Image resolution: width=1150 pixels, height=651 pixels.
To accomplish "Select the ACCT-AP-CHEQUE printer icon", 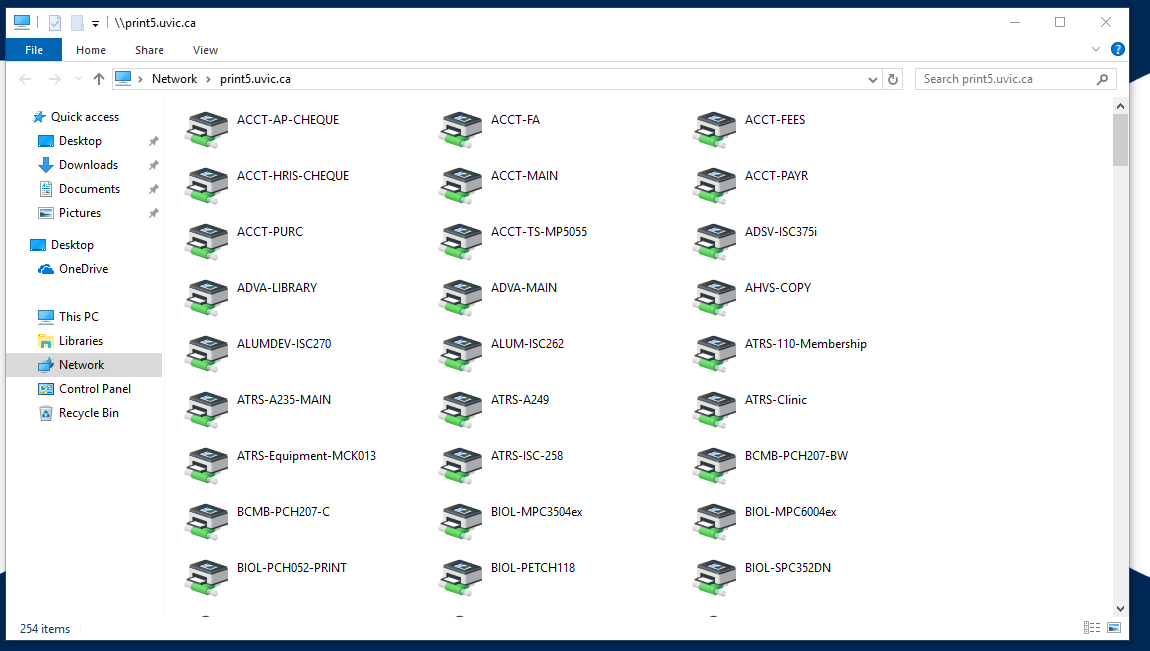I will [x=206, y=129].
